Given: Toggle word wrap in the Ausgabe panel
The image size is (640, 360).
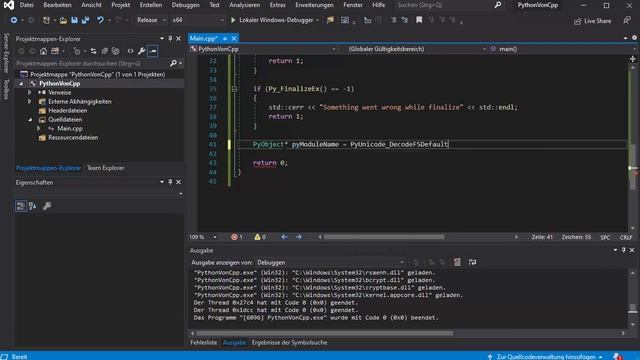Looking at the screenshot, I should [472, 262].
